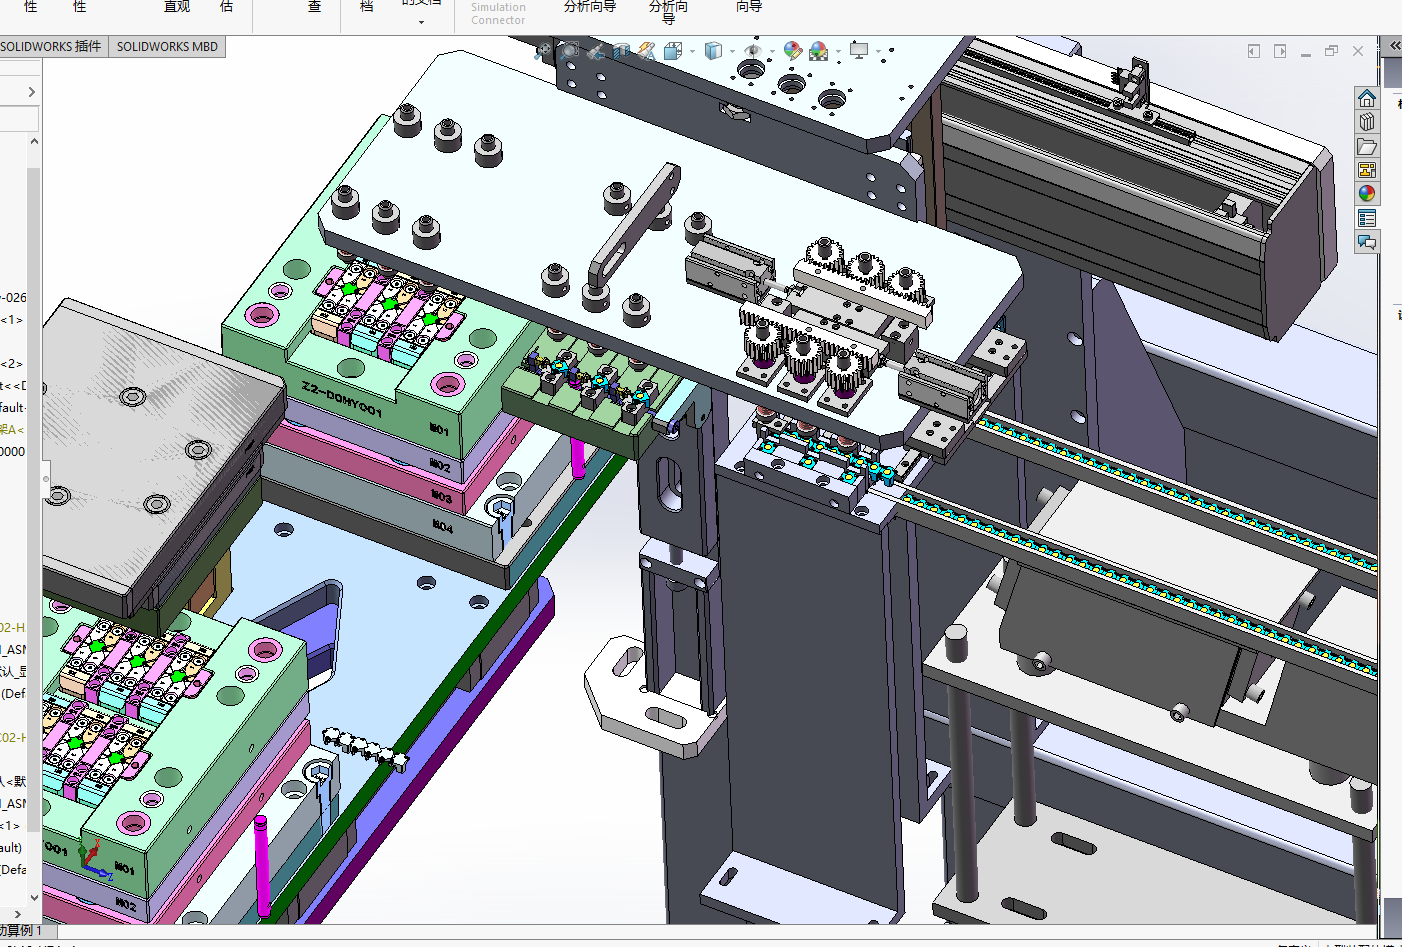1402x947 pixels.
Task: Switch to SOLIDWORKS MBD tab
Action: 167,46
